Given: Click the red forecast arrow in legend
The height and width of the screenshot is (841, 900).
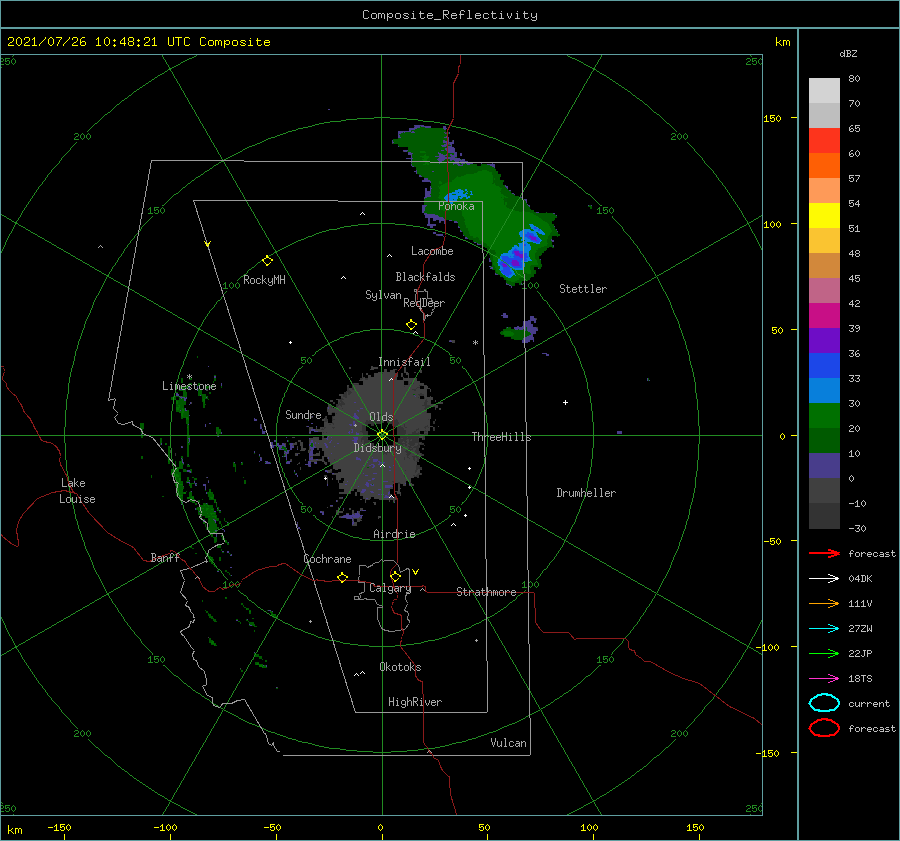Looking at the screenshot, I should coord(824,553).
